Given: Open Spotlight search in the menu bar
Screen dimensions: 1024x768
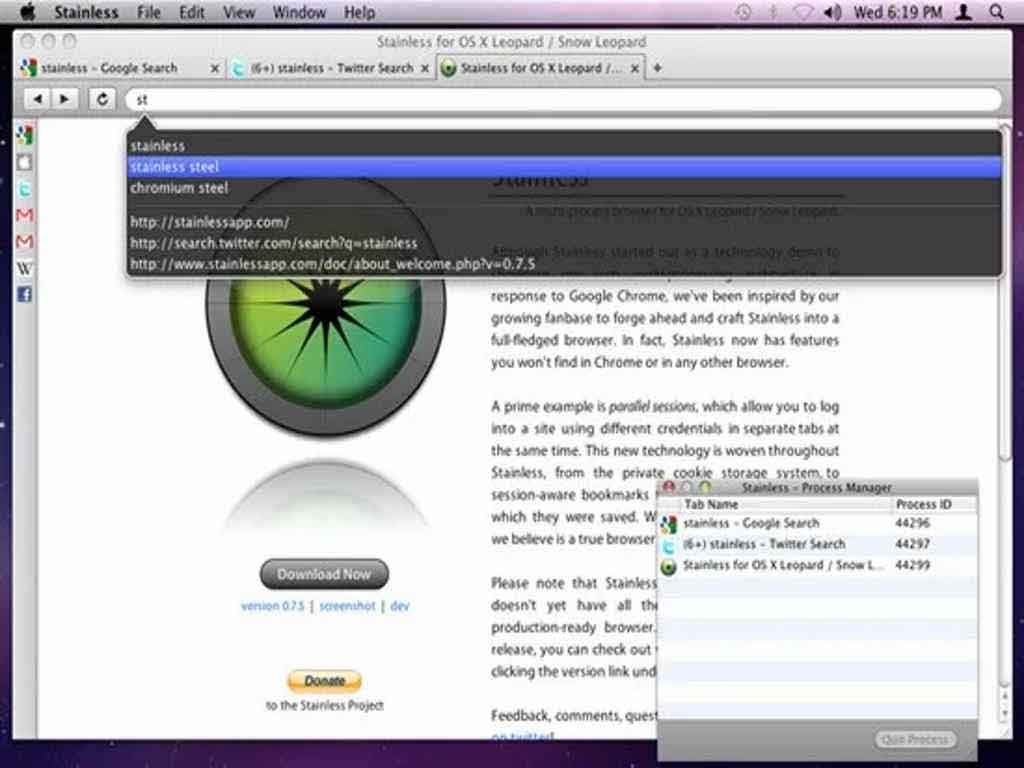Looking at the screenshot, I should [x=997, y=12].
